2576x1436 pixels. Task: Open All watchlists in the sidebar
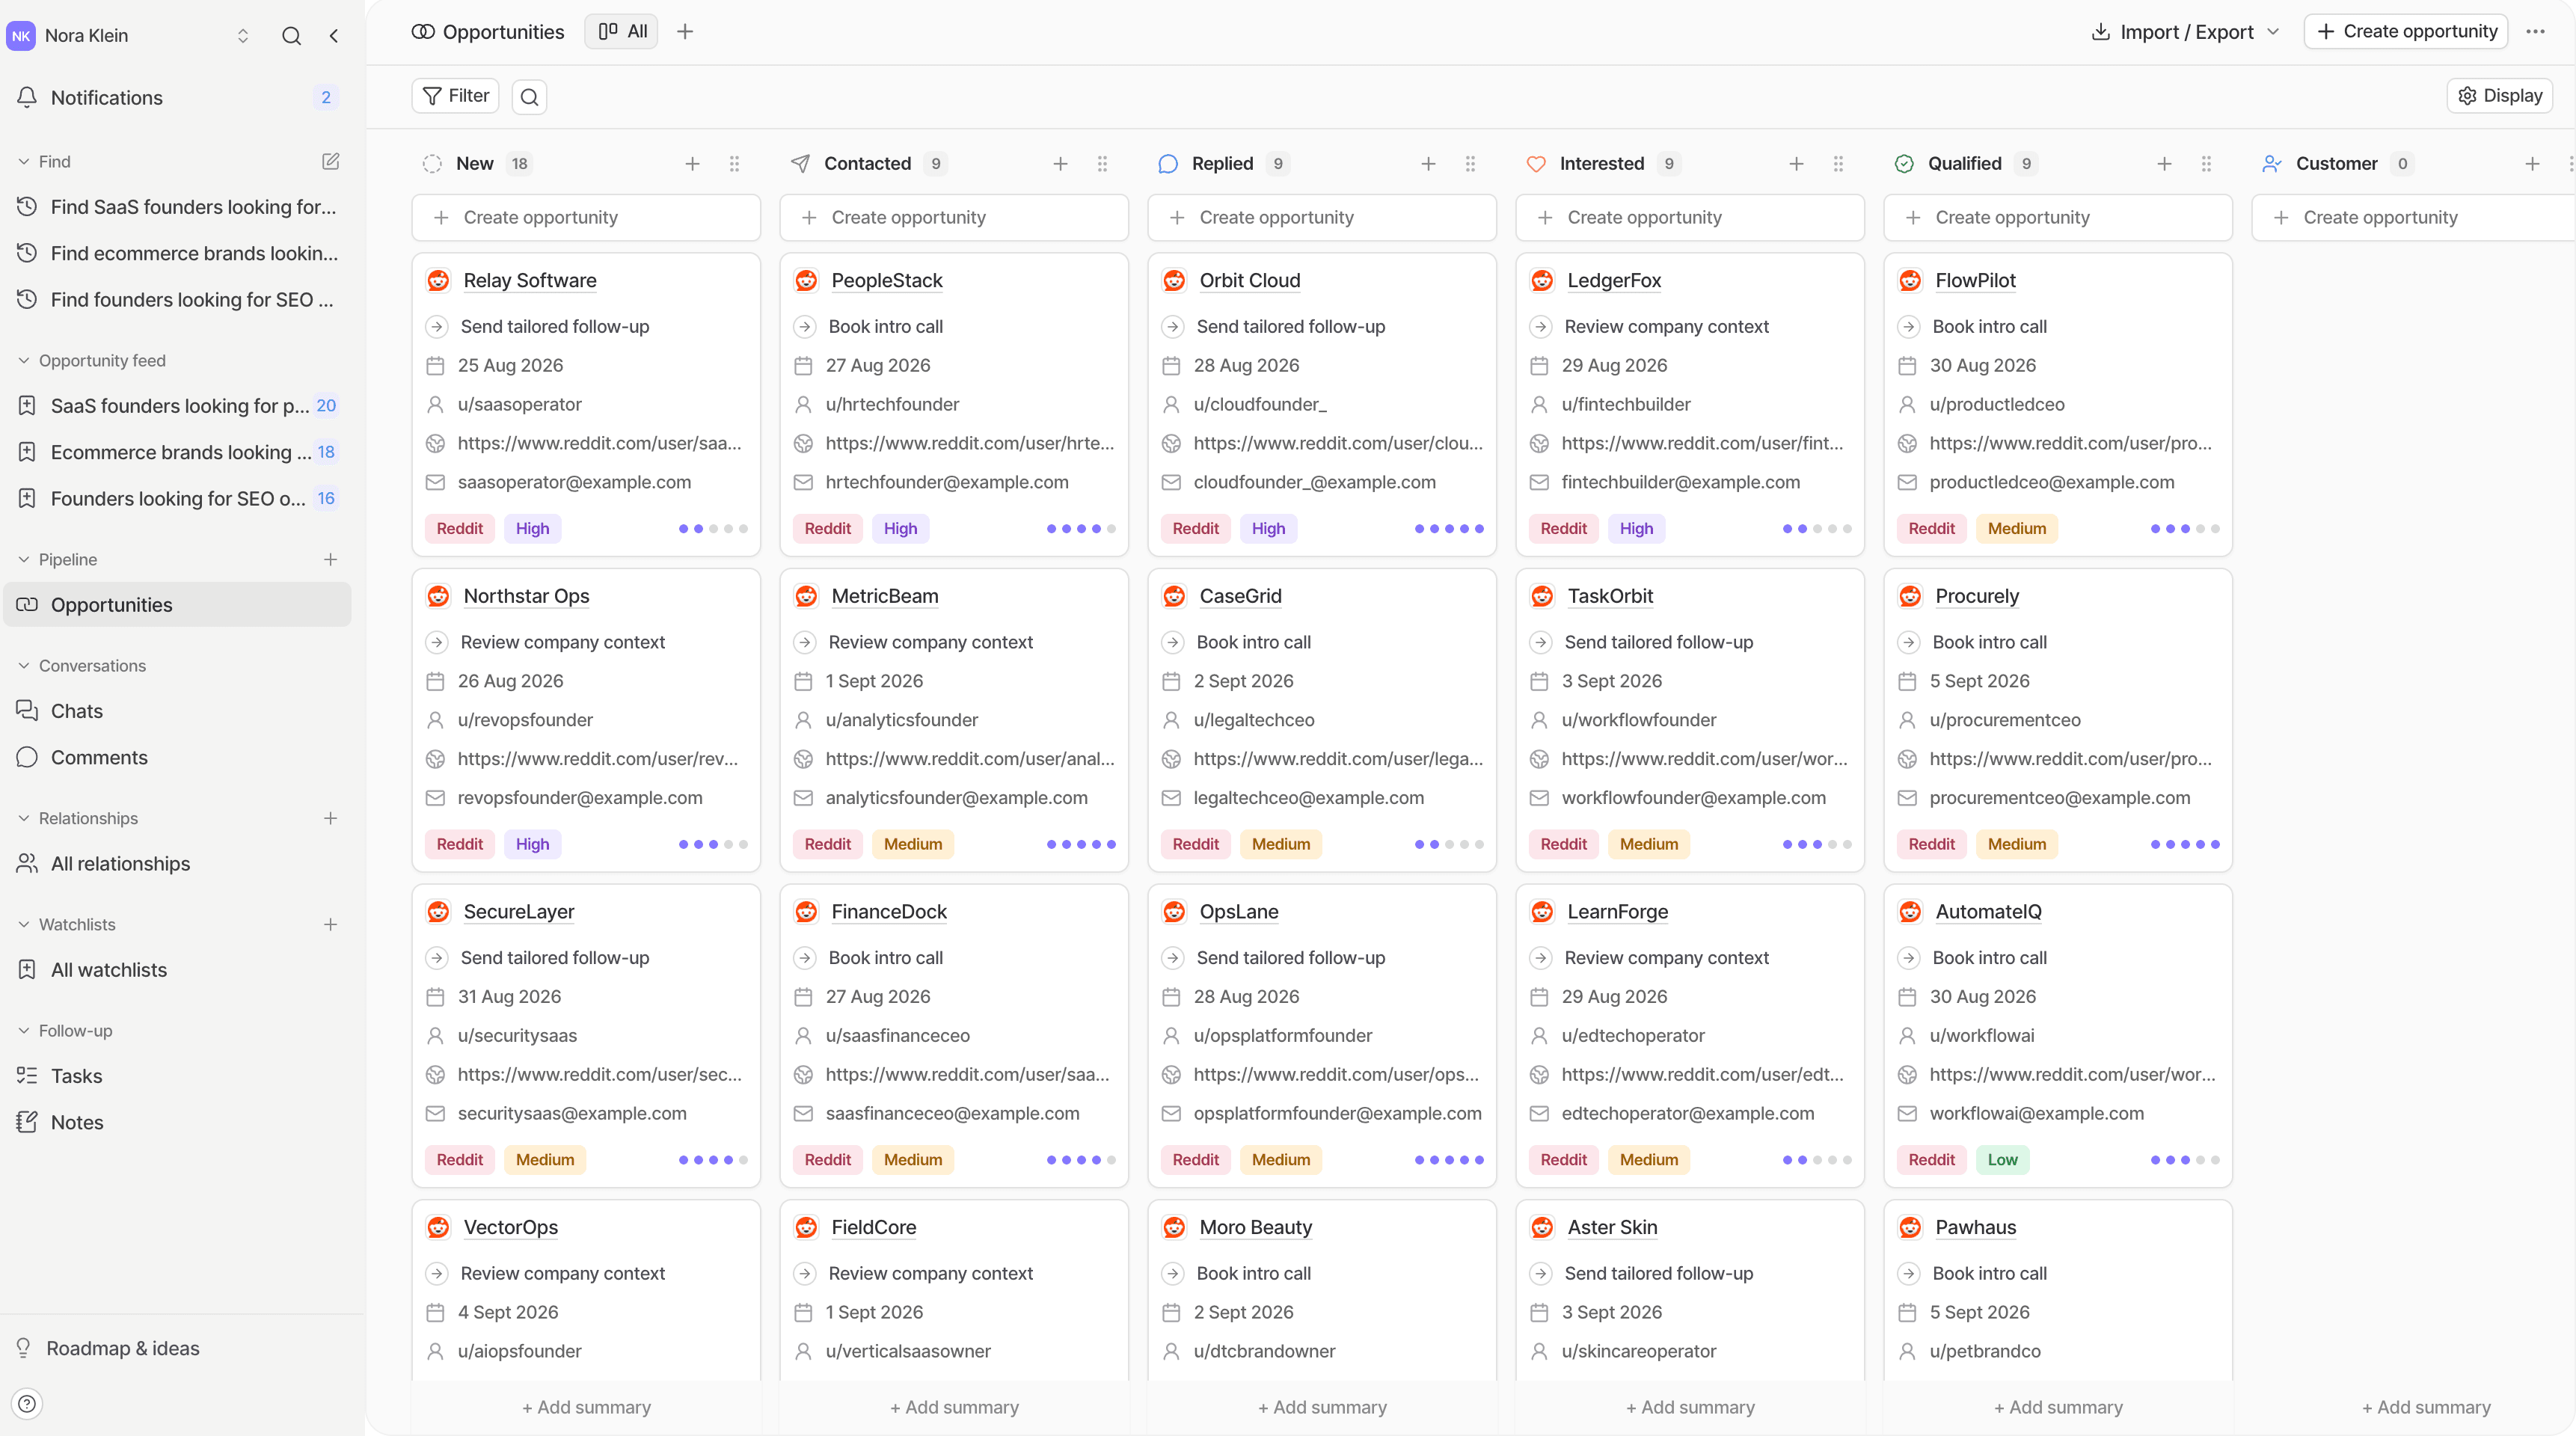pos(178,970)
